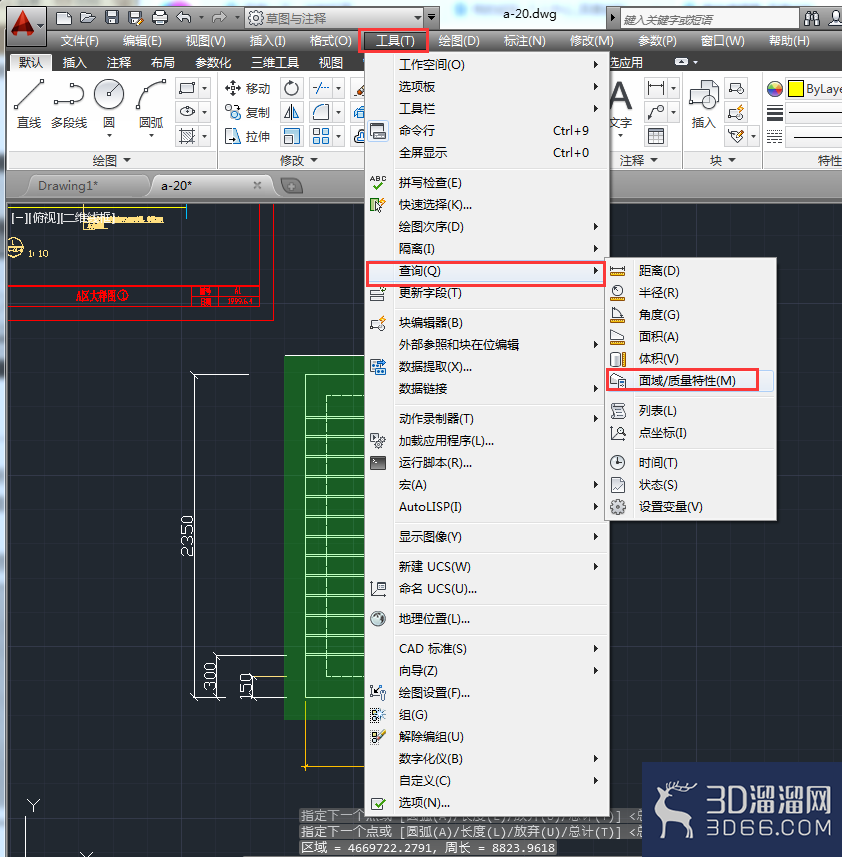The image size is (842, 857).
Task: Click the yellow ByLayer color swatch
Action: pyautogui.click(x=796, y=89)
